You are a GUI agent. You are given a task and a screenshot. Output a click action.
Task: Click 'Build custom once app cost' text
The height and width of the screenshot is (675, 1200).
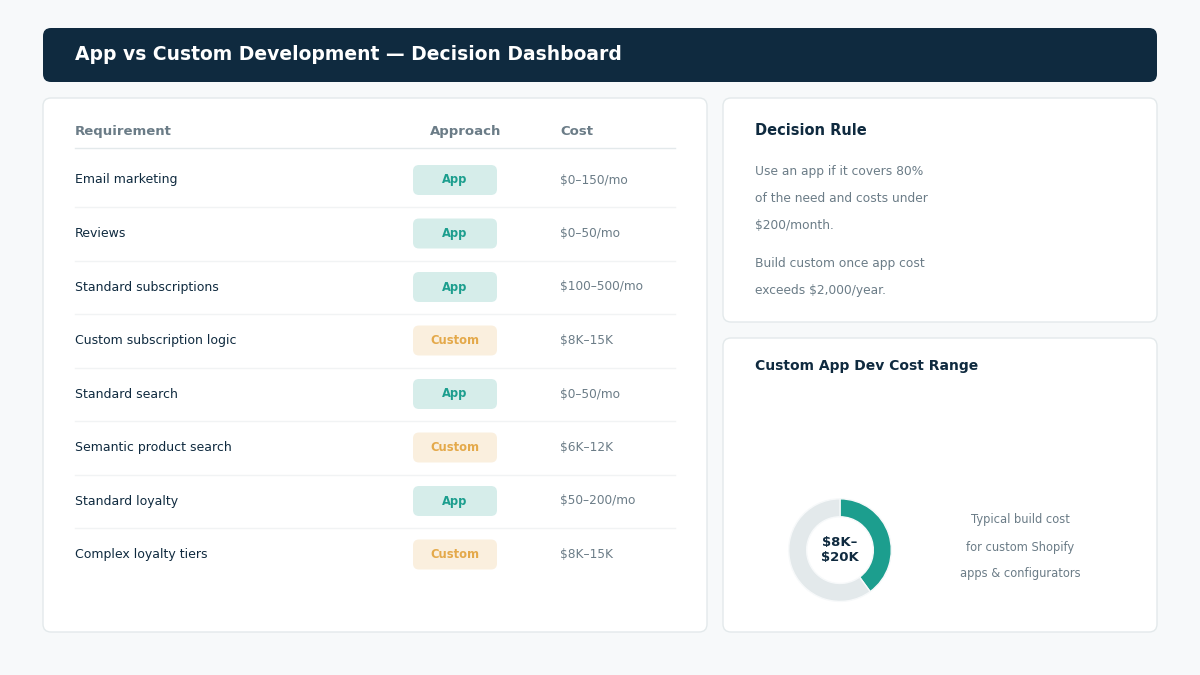click(x=840, y=263)
